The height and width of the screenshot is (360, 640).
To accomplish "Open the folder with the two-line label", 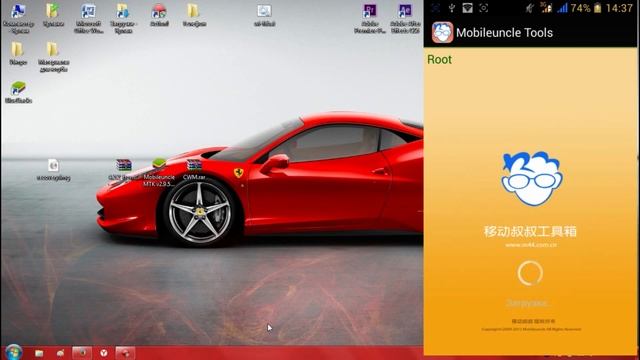I will tap(53, 50).
